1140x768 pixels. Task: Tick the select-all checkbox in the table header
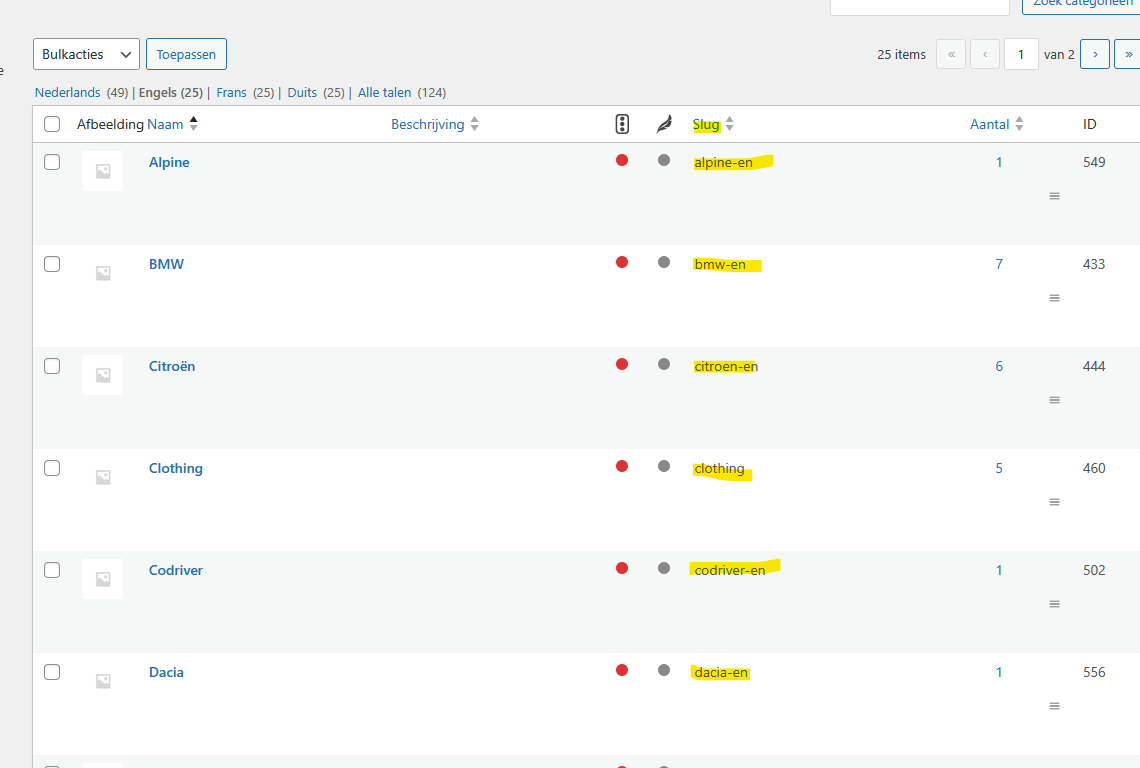(52, 124)
